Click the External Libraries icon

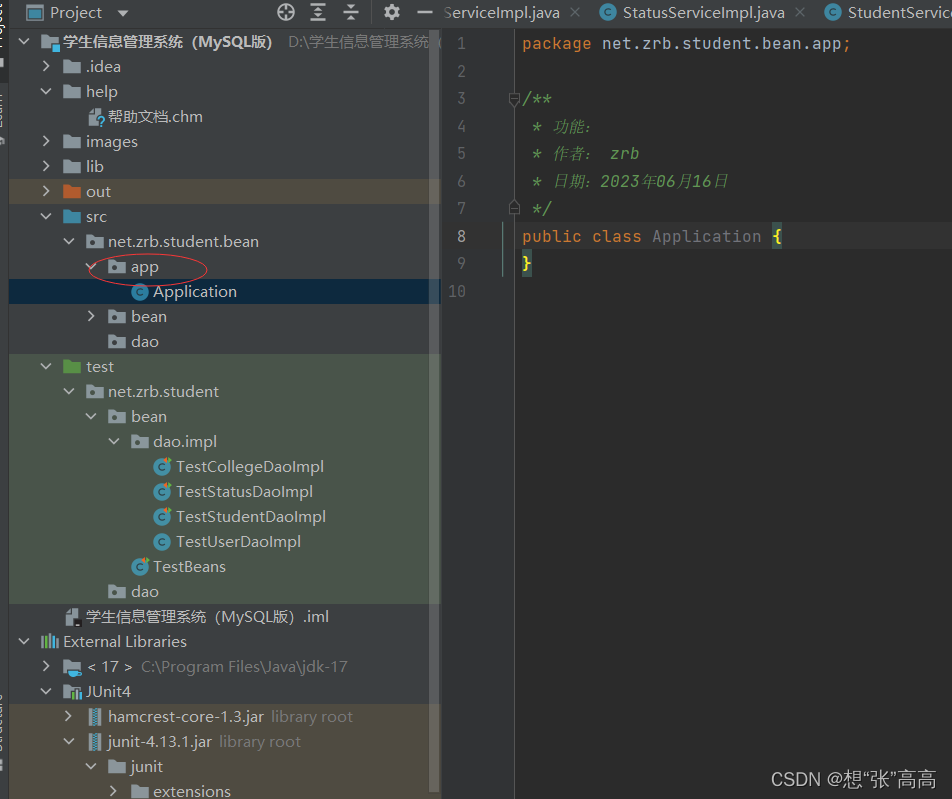pyautogui.click(x=50, y=641)
